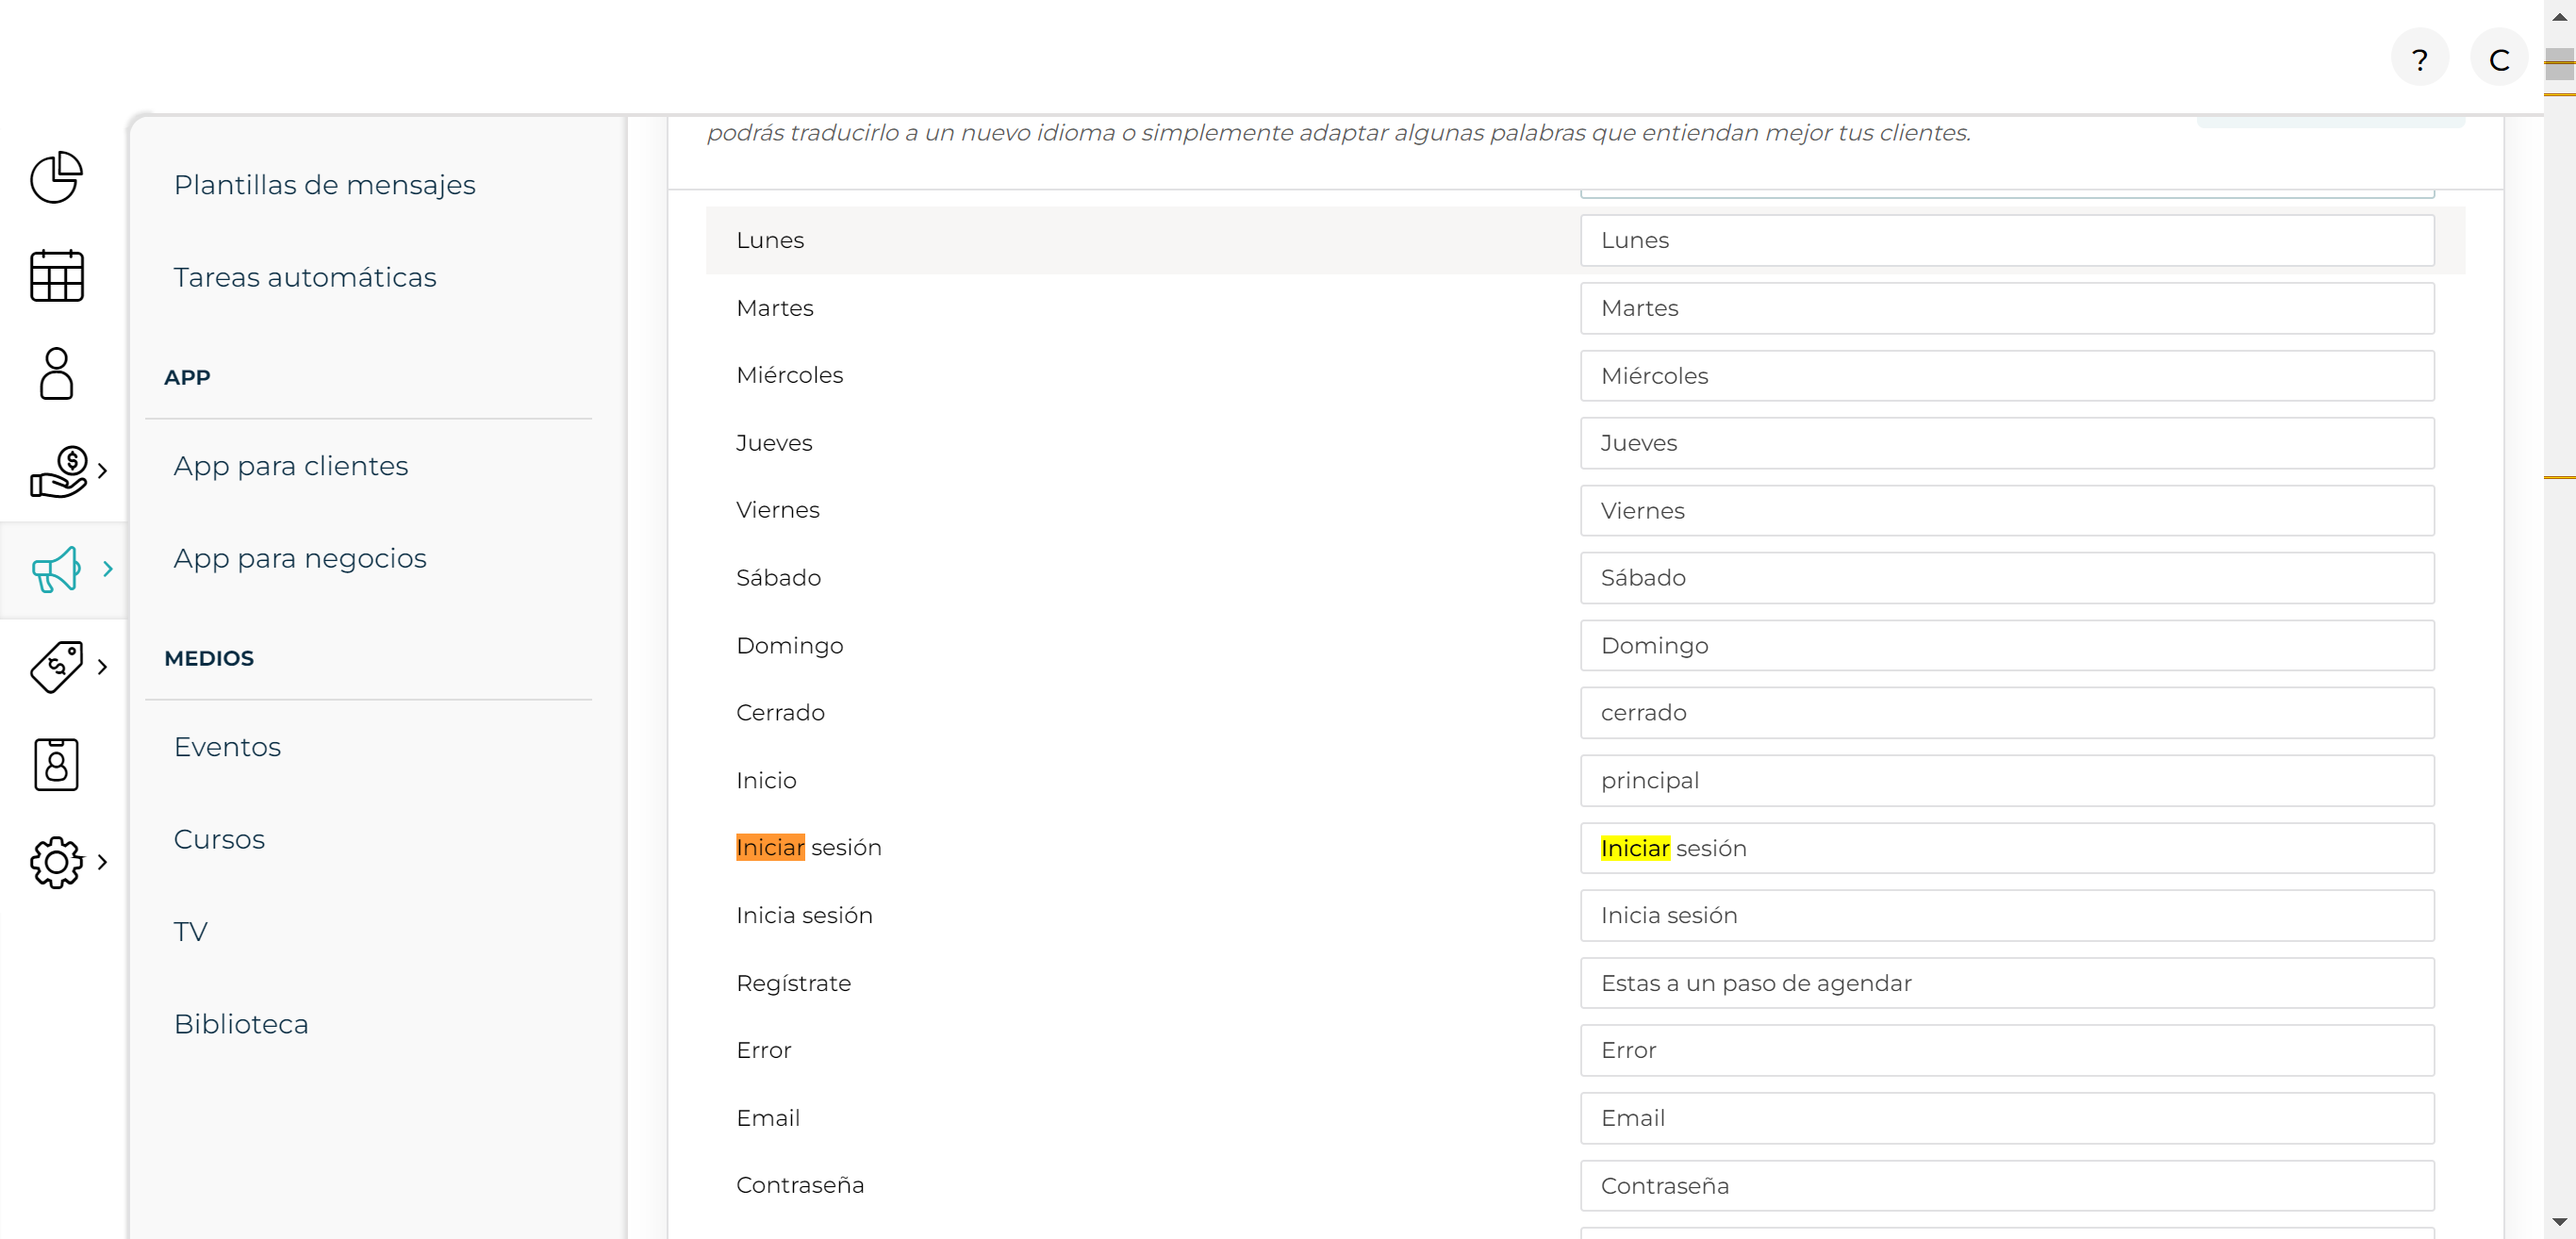Screen dimensions: 2576x1239
Task: Click the MEDIOS section heading
Action: pyautogui.click(x=209, y=658)
